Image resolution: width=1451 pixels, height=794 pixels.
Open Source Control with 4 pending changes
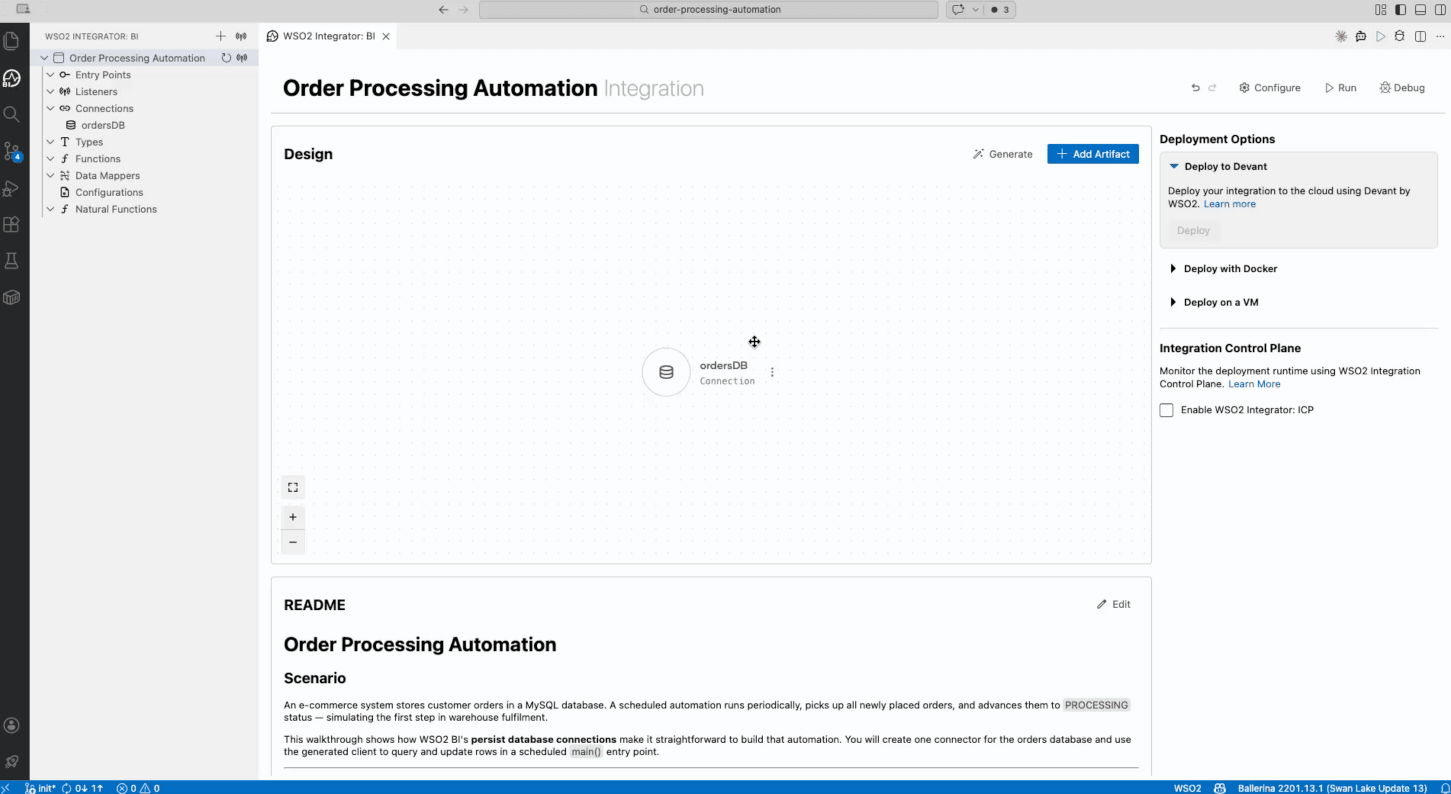pos(12,151)
